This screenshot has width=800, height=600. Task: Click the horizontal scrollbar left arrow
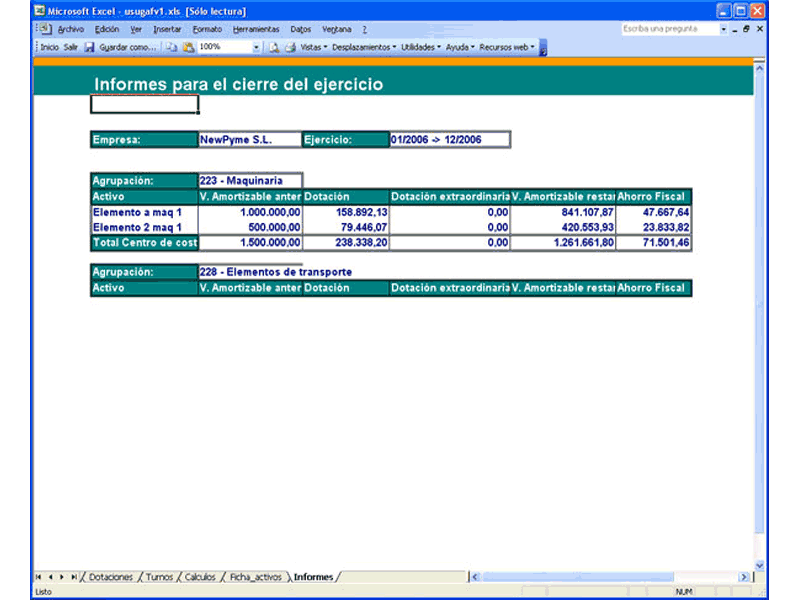tap(475, 577)
